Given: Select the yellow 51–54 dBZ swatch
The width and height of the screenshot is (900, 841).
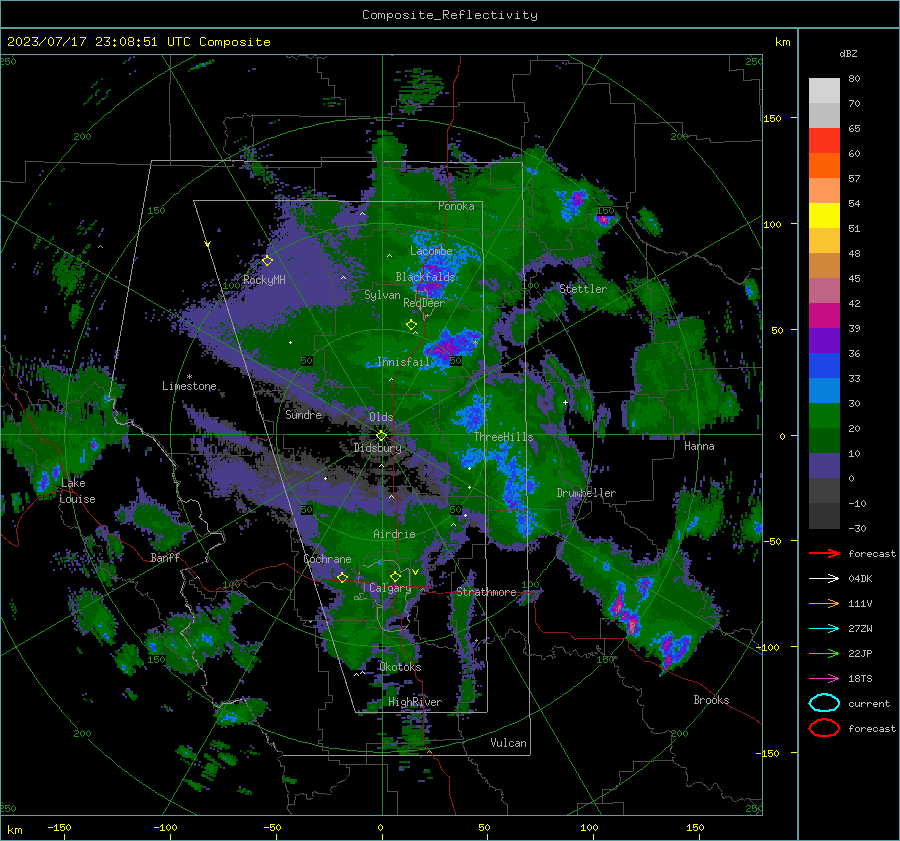Looking at the screenshot, I should pos(824,215).
